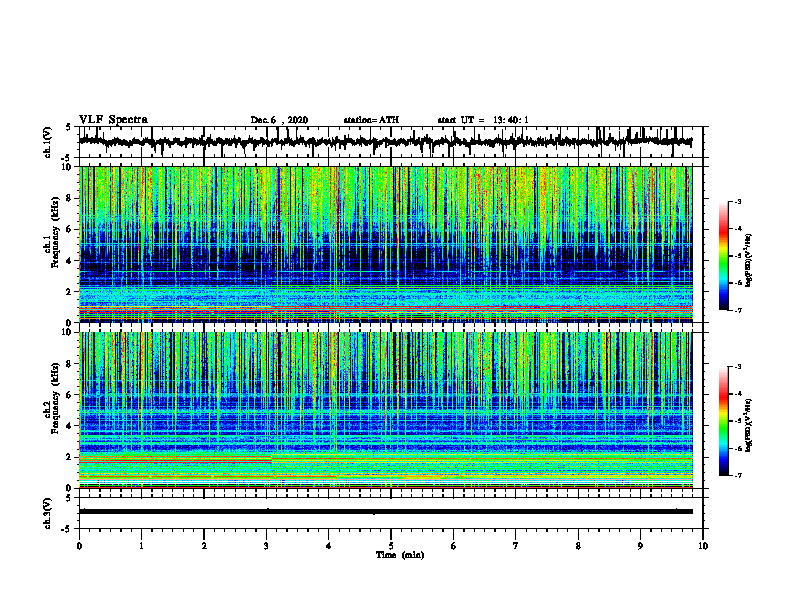Click the ch.2 spectrogram "6" kHz tick label
Screen dimensions: 792x612
[70, 395]
